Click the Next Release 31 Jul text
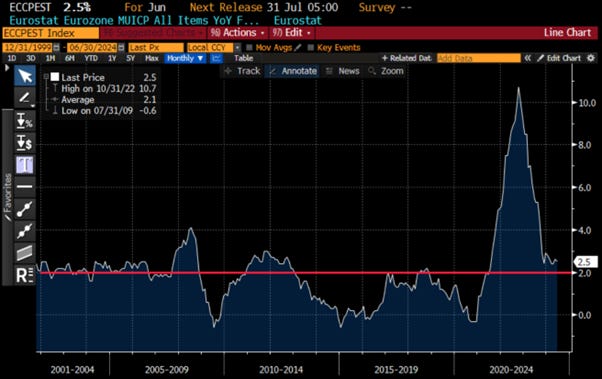Viewport: 602px width, 379px height. click(x=264, y=7)
